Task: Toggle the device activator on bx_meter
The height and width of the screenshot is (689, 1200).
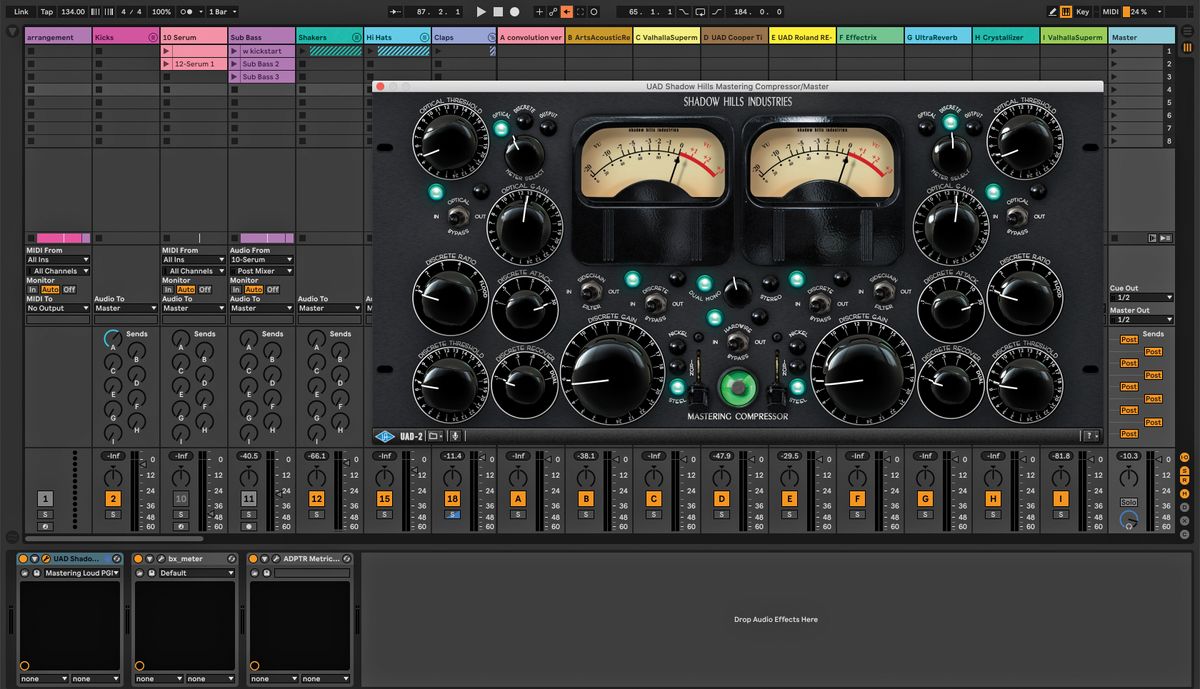Action: [x=137, y=558]
